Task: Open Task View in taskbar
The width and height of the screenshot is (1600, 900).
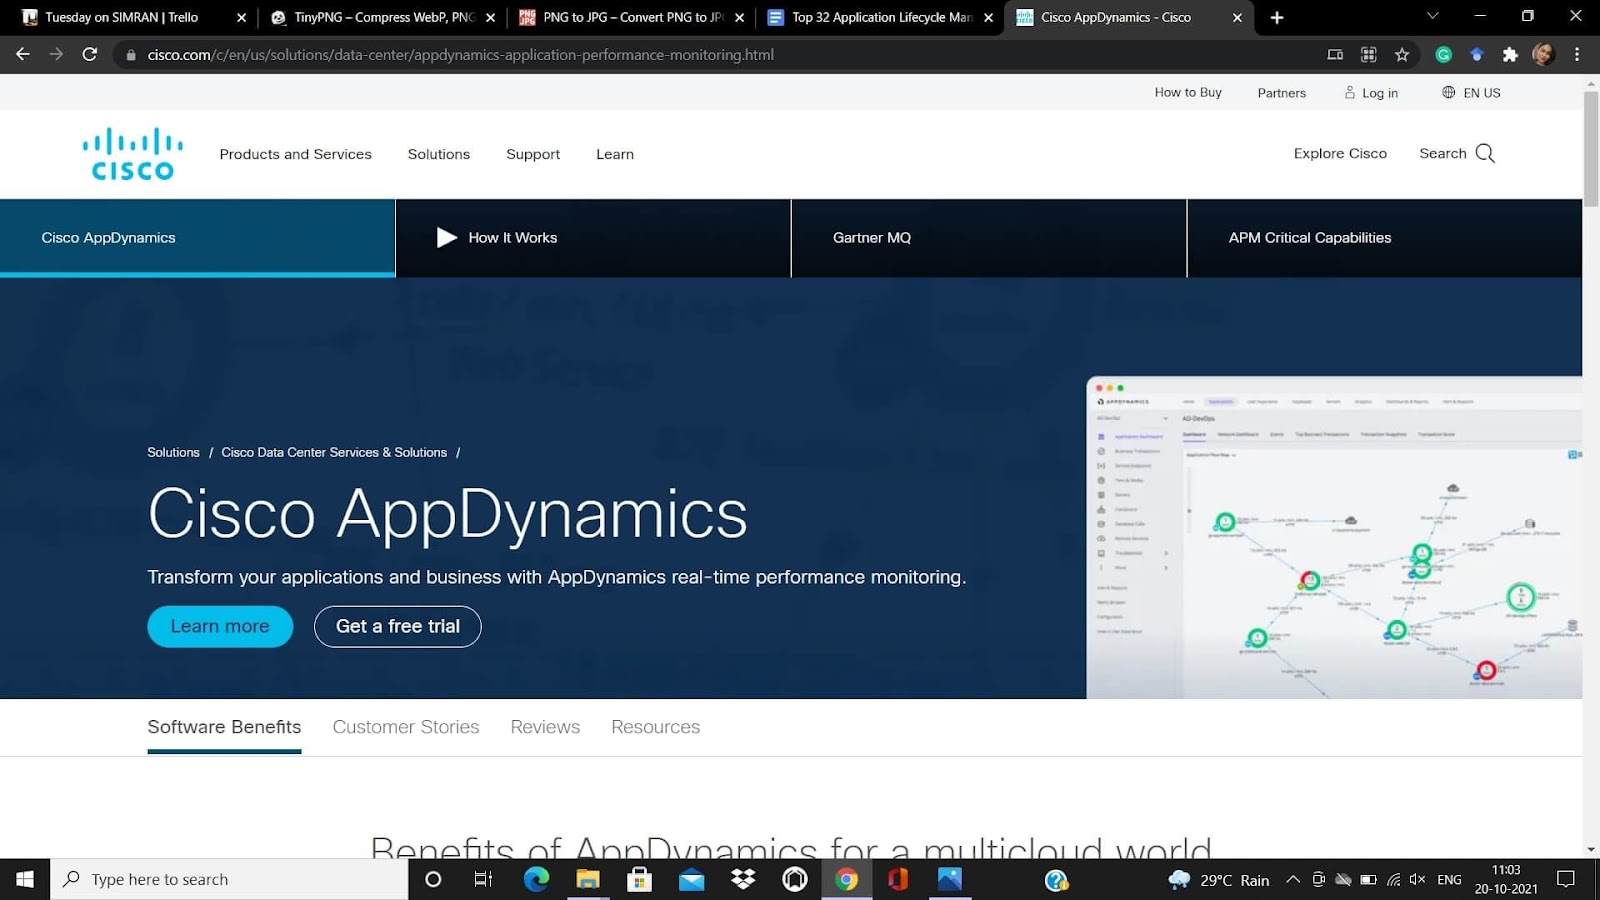Action: click(483, 879)
